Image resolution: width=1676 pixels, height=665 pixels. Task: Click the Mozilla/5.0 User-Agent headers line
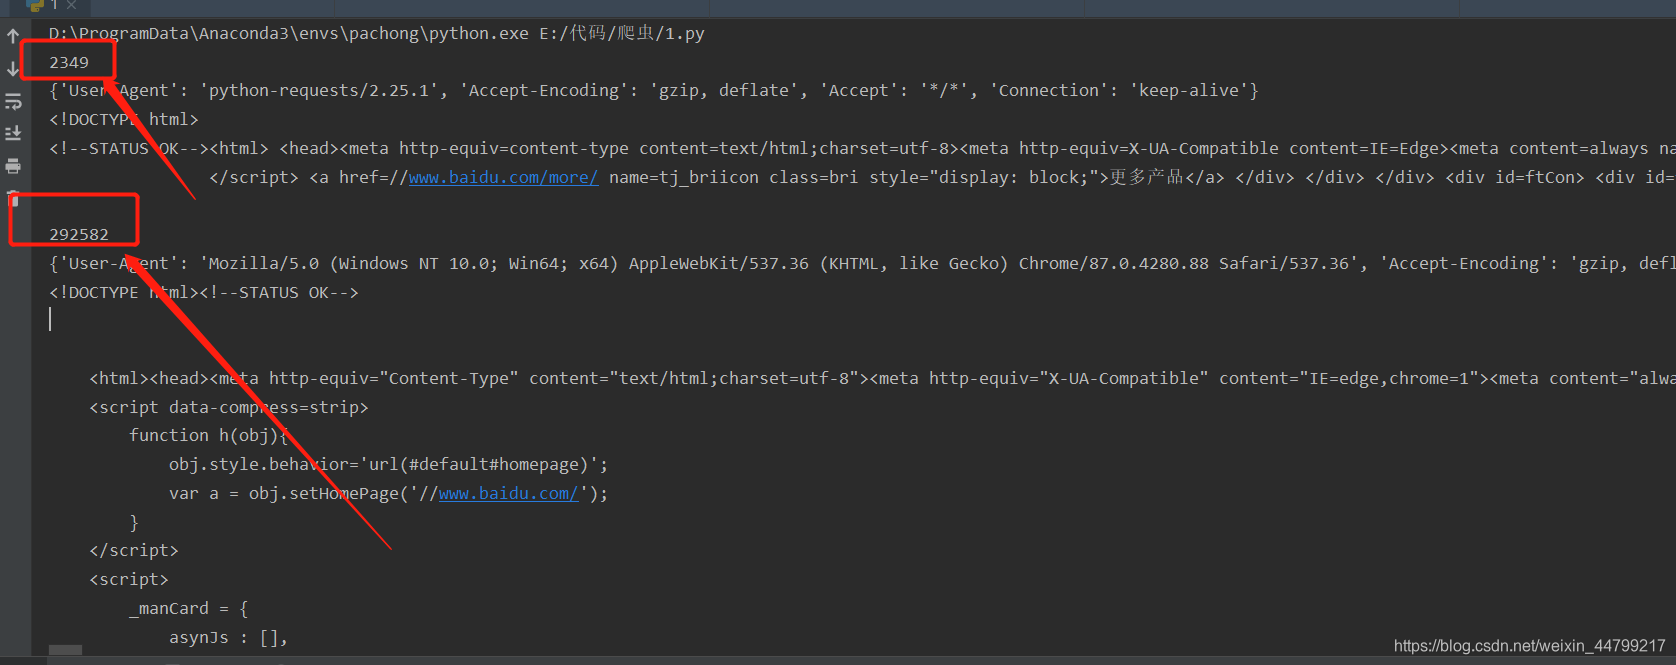point(862,263)
